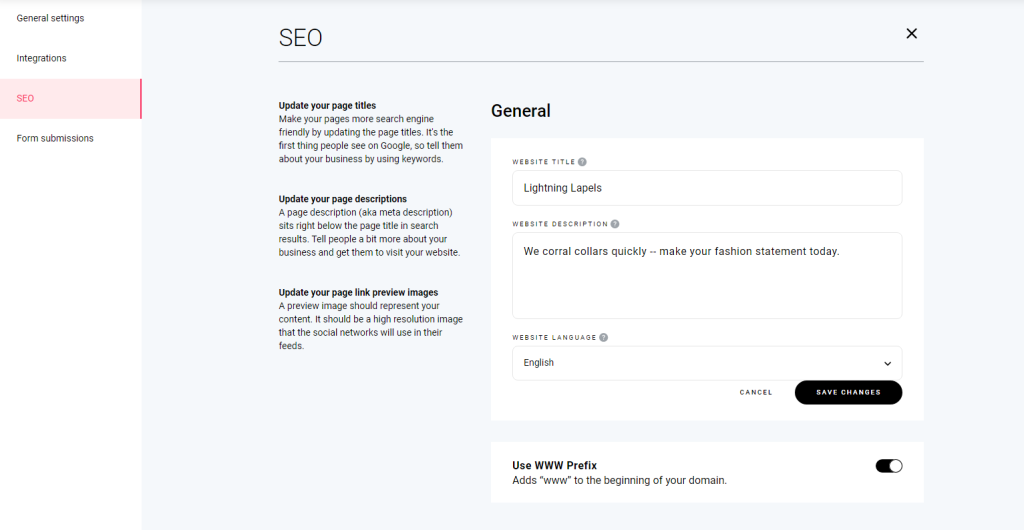Focus the Website Title field with Lightning Lapels
The width and height of the screenshot is (1024, 530).
pos(706,188)
